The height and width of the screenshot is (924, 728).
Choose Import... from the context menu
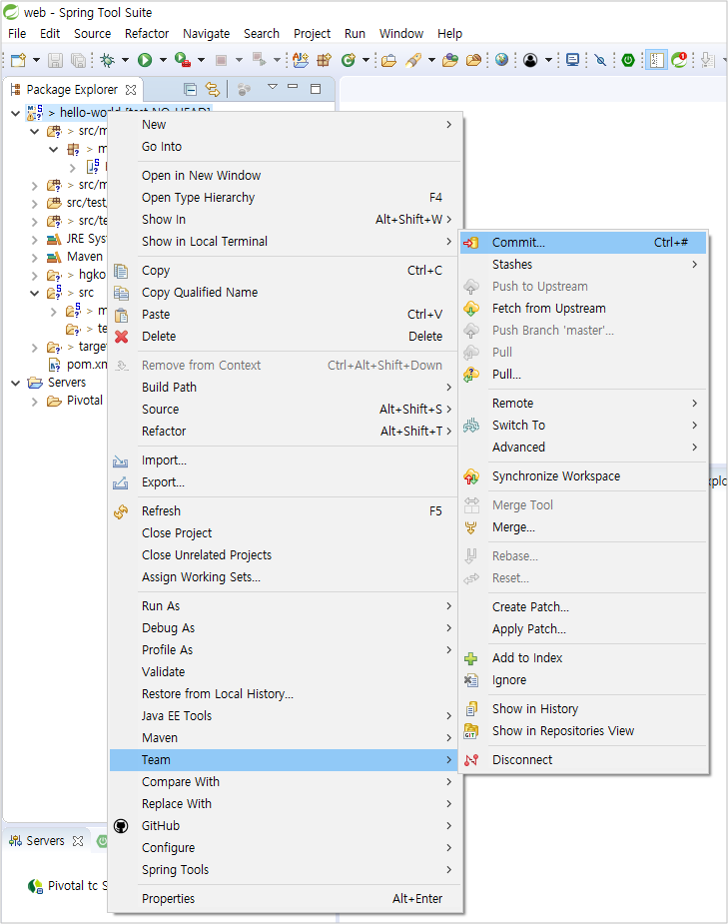pos(284,460)
